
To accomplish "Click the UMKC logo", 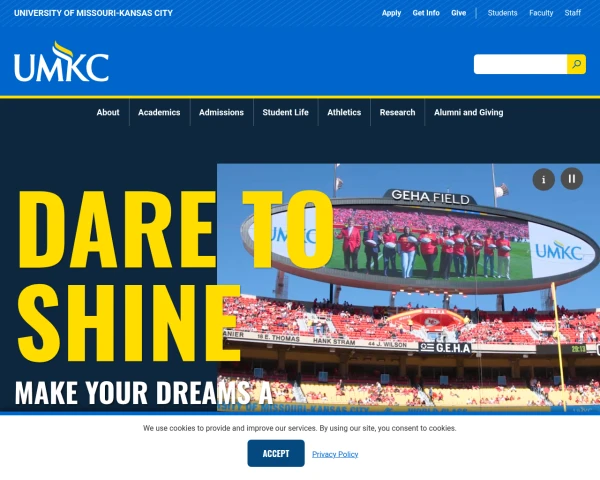I will [x=61, y=62].
